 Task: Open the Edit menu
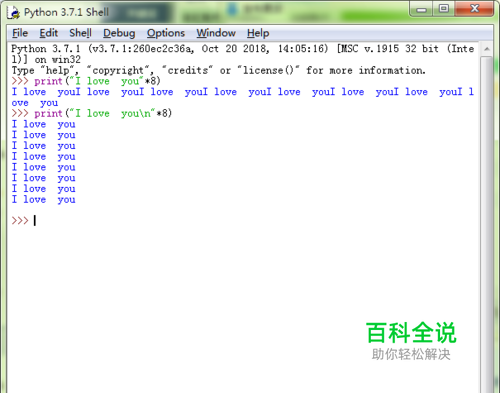[x=49, y=33]
